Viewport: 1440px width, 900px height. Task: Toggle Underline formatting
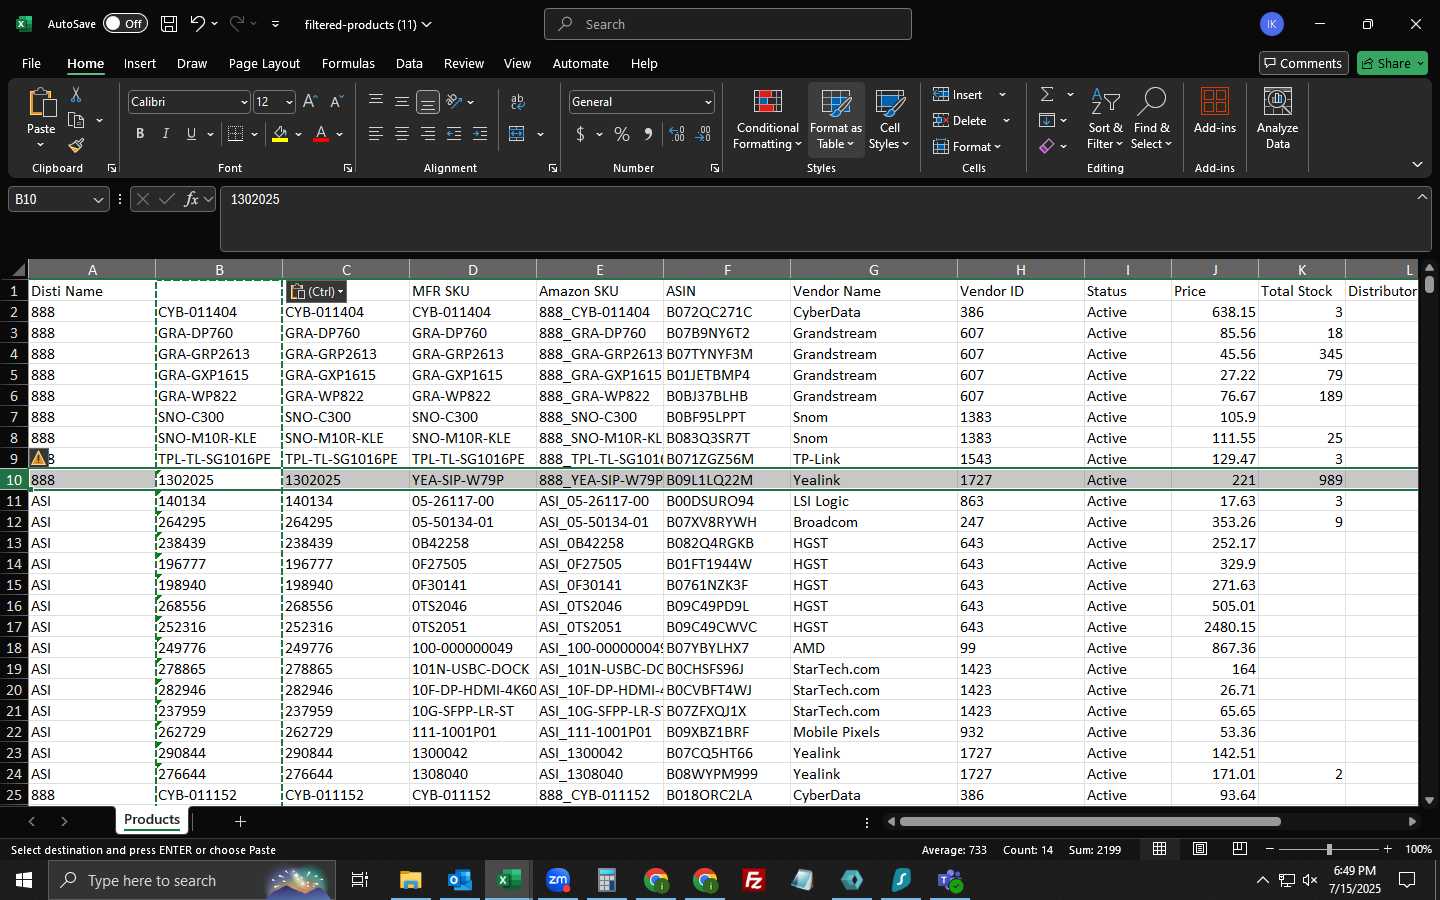click(x=191, y=134)
